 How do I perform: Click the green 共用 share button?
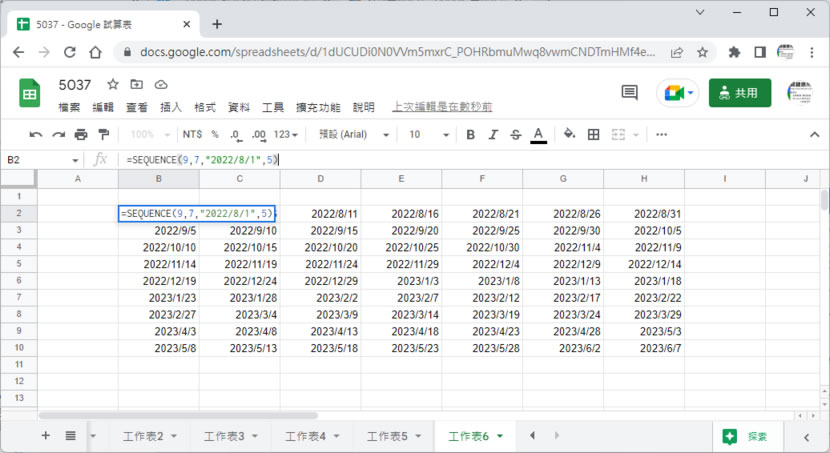[740, 93]
